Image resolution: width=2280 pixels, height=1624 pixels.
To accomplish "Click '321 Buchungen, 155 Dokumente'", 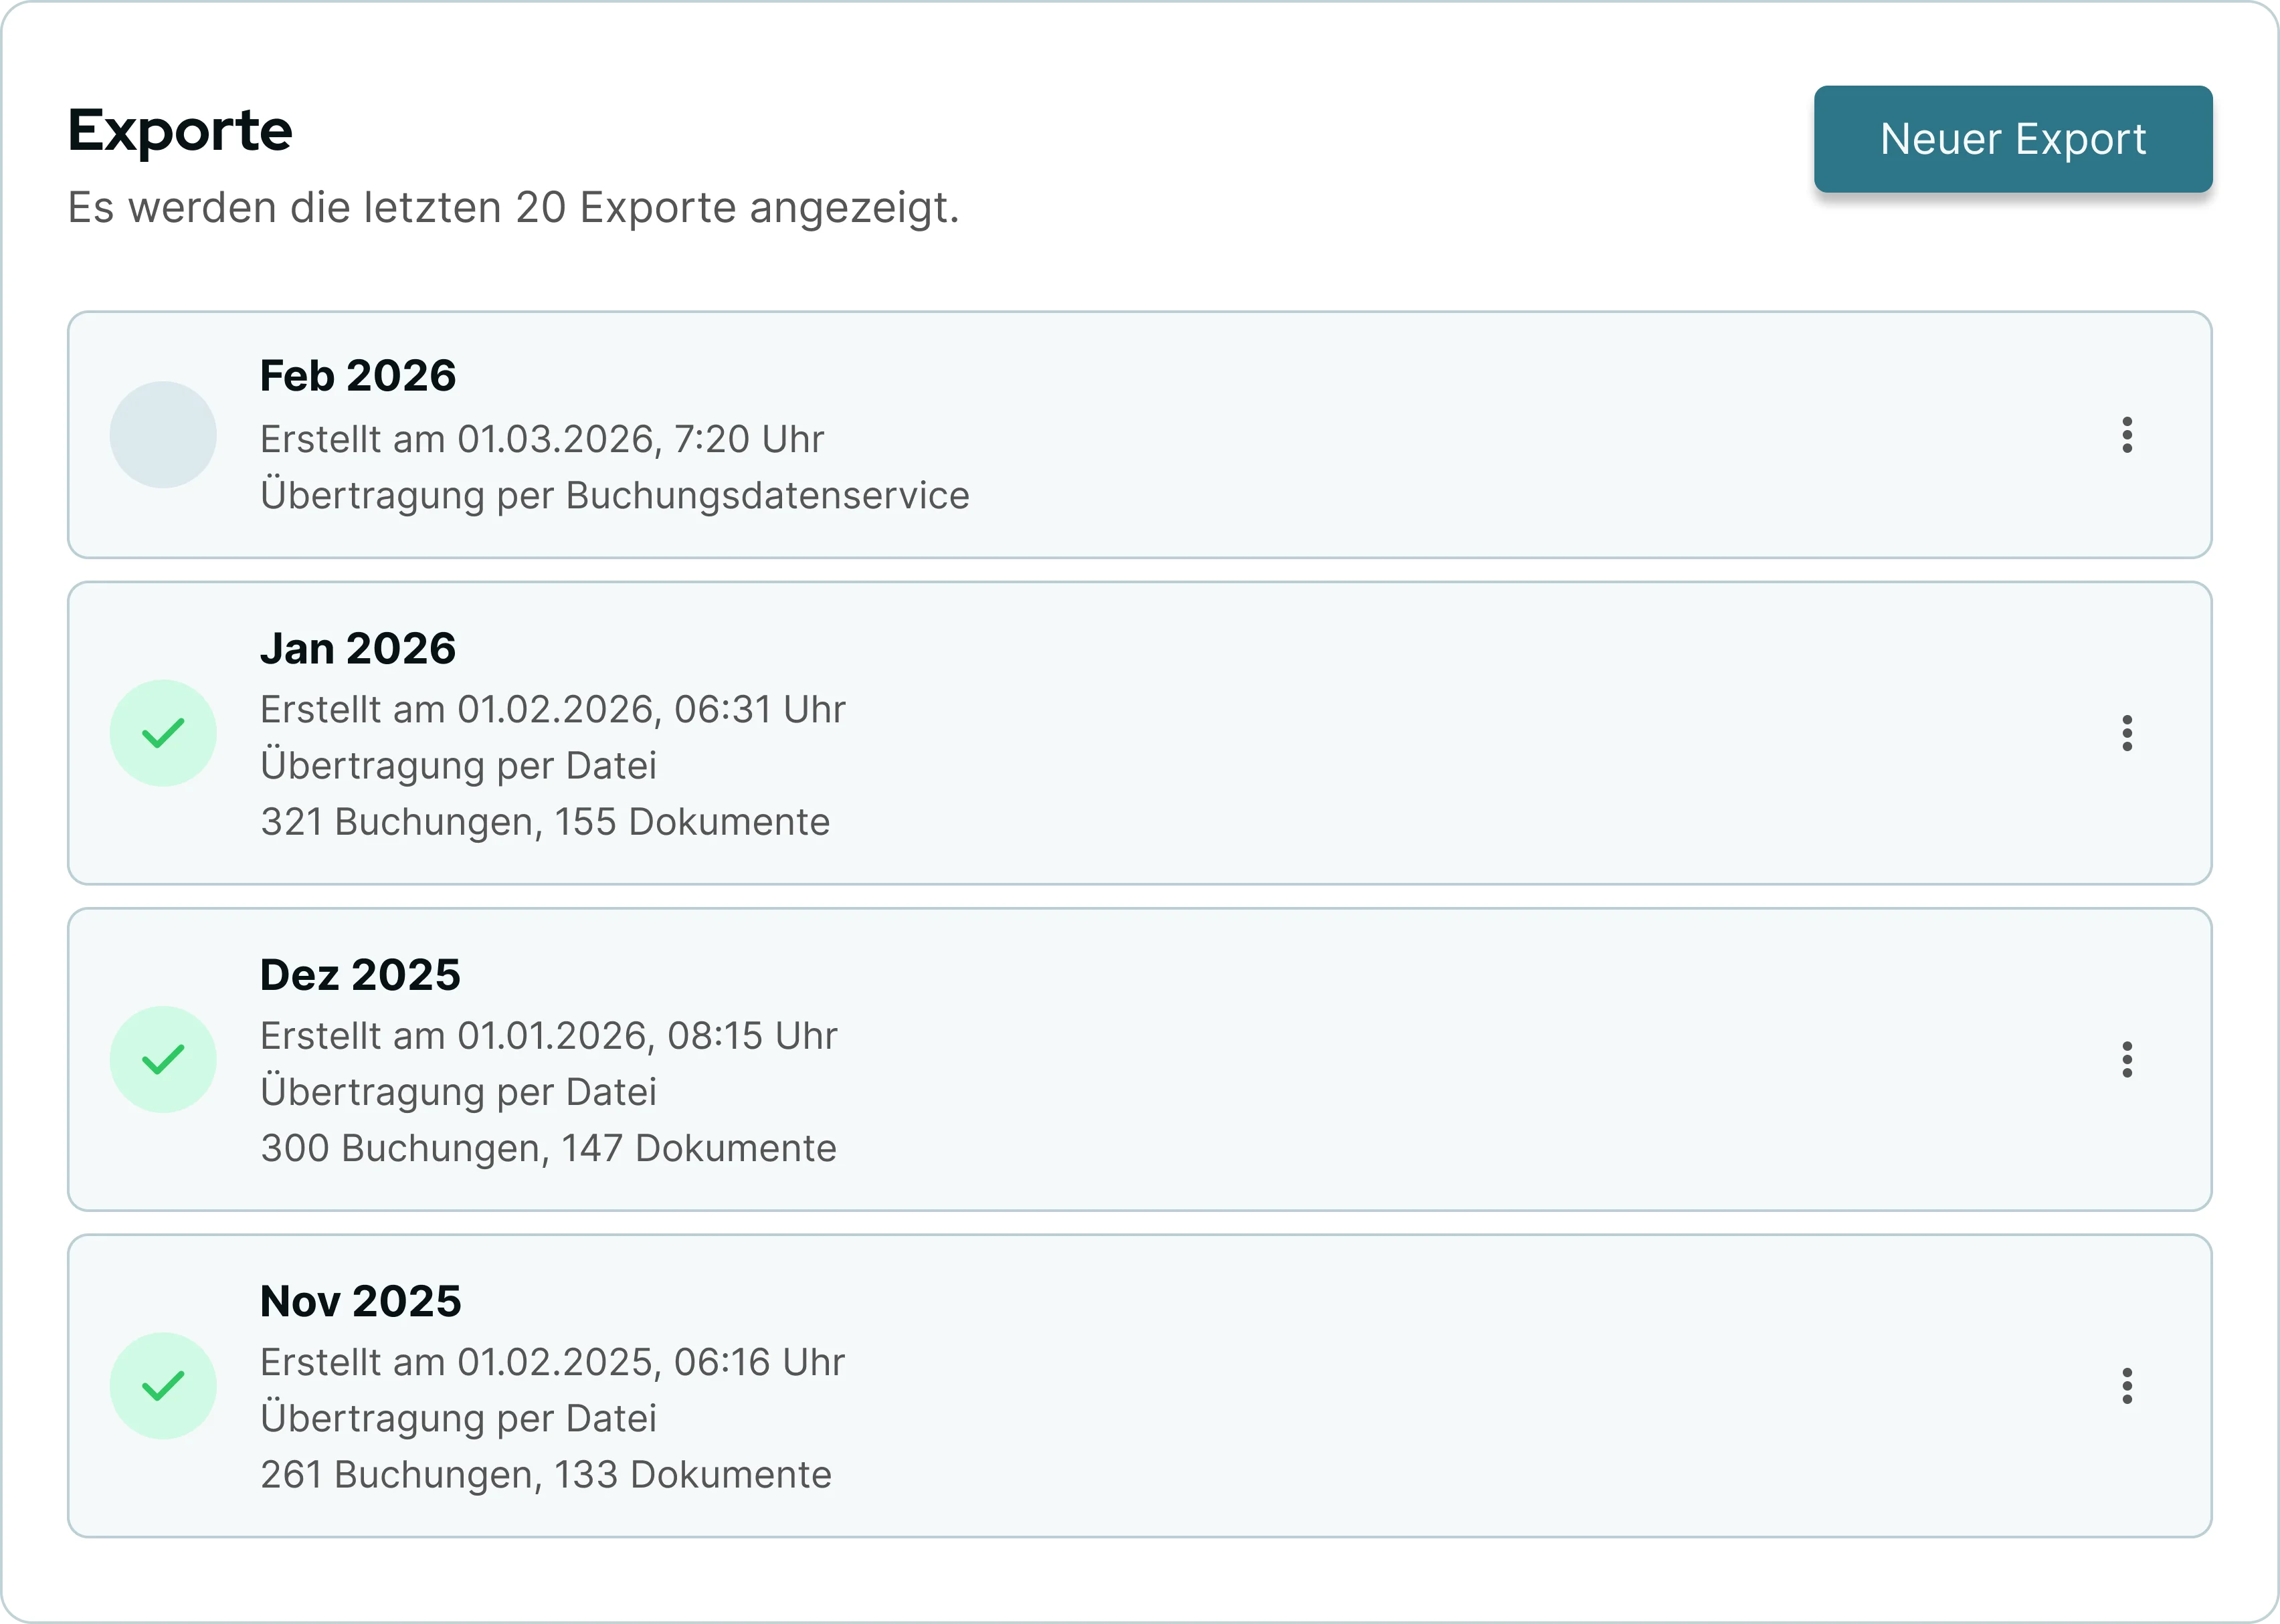I will [x=545, y=822].
